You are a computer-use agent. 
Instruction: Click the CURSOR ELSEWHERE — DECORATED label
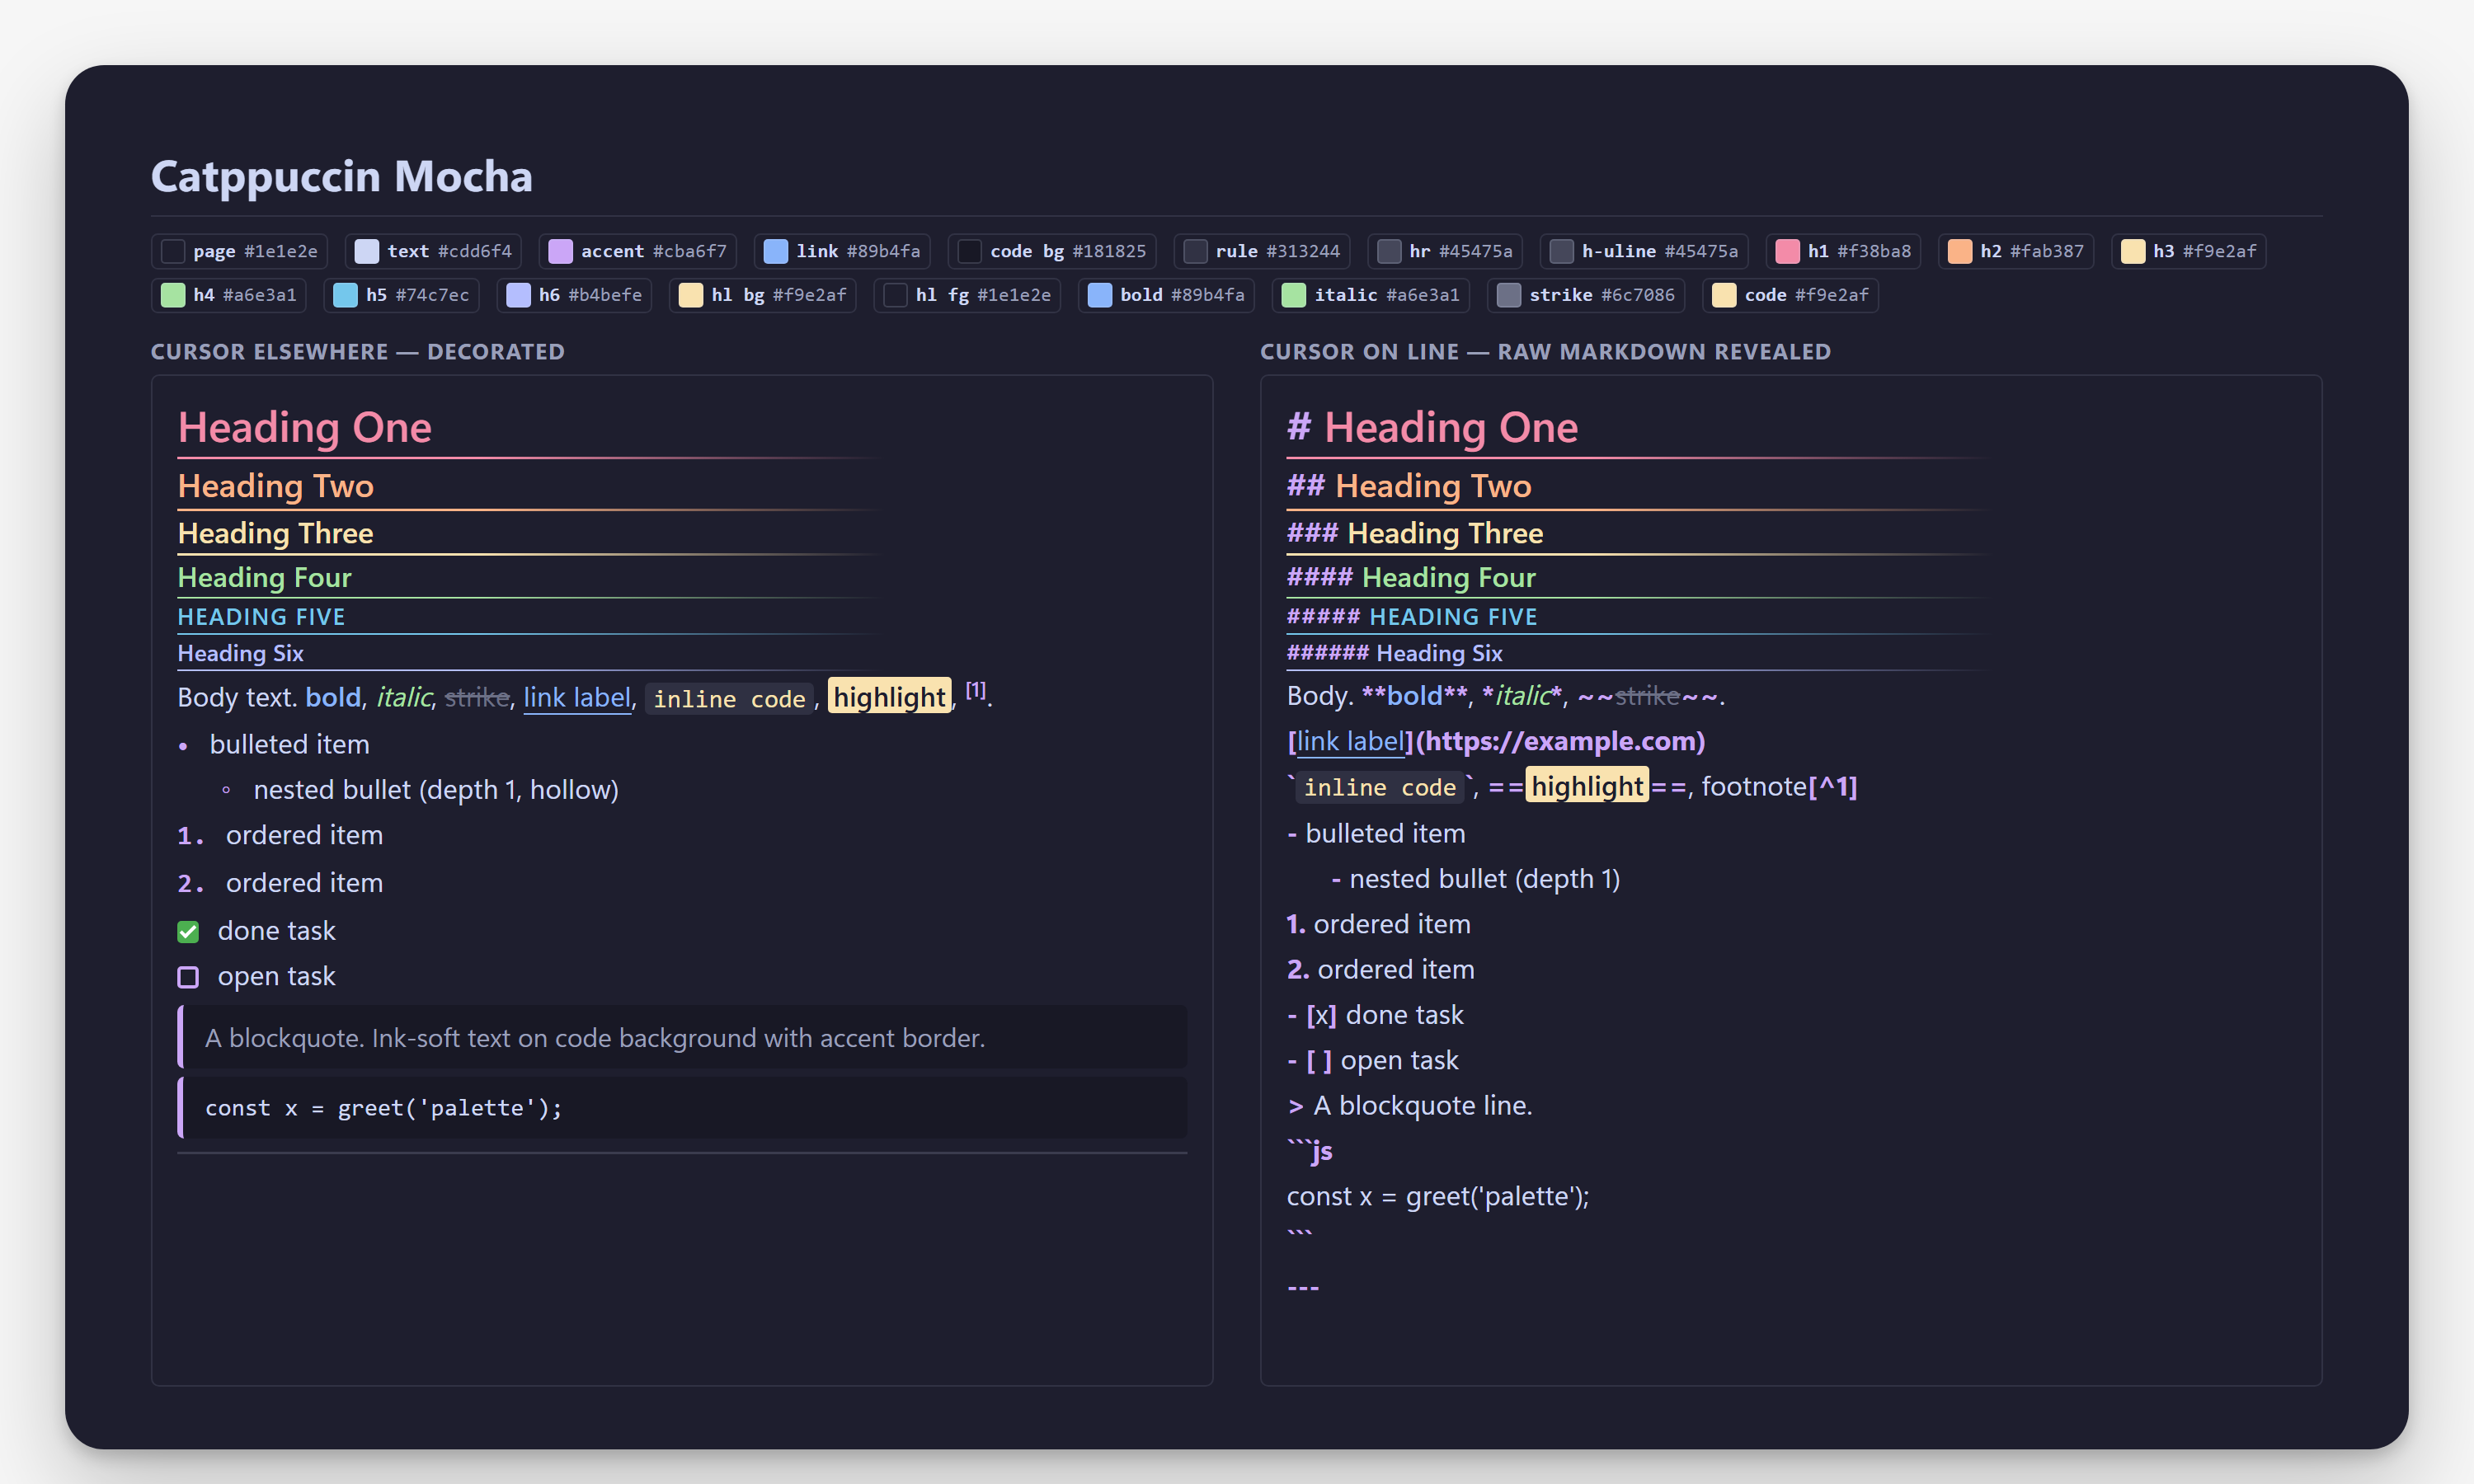coord(358,352)
